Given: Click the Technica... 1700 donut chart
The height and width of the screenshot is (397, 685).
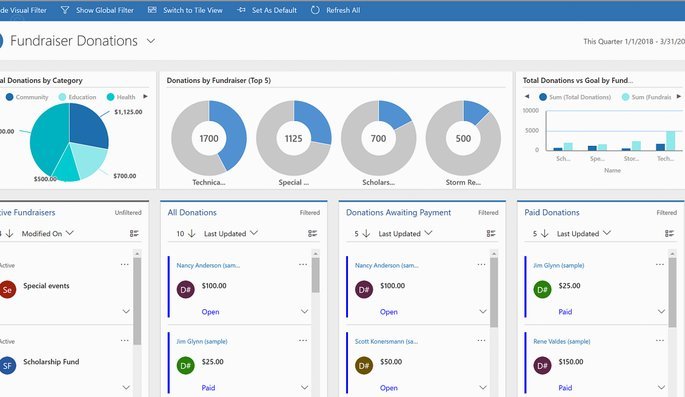Looking at the screenshot, I should coord(209,138).
